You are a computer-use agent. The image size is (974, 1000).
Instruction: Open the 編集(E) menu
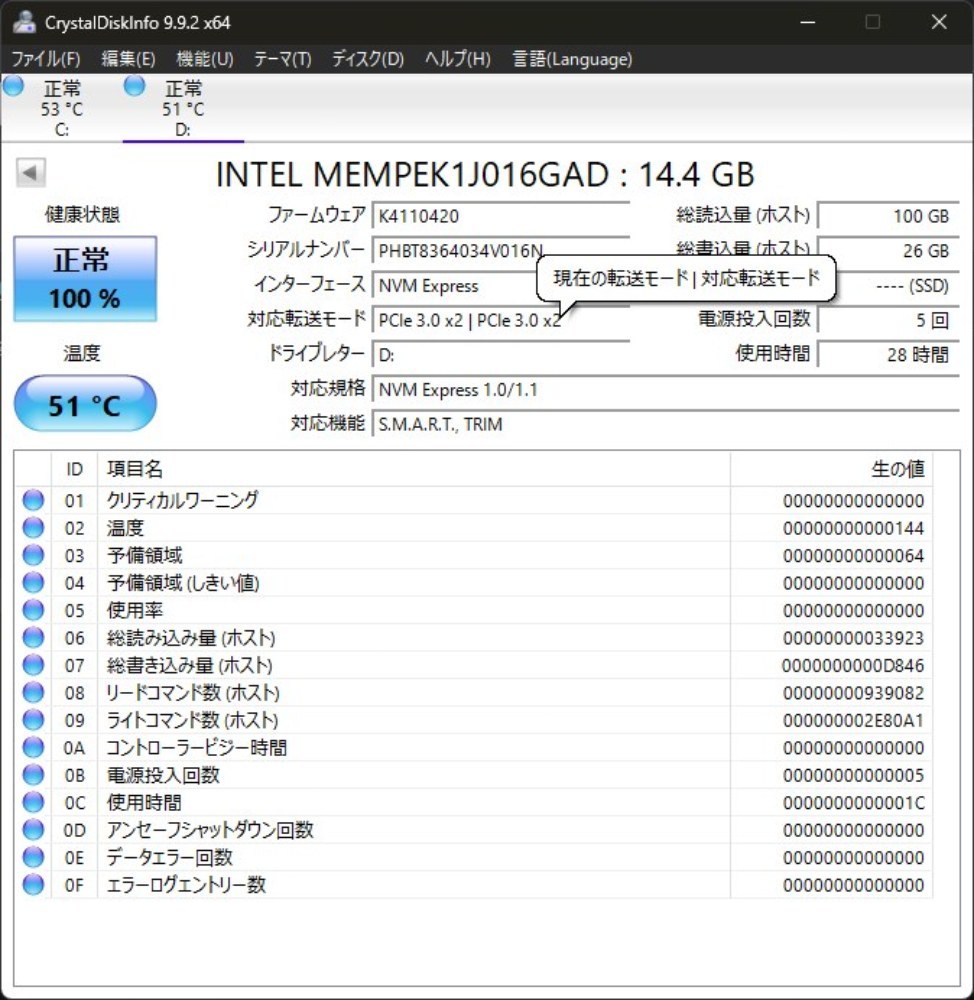128,59
